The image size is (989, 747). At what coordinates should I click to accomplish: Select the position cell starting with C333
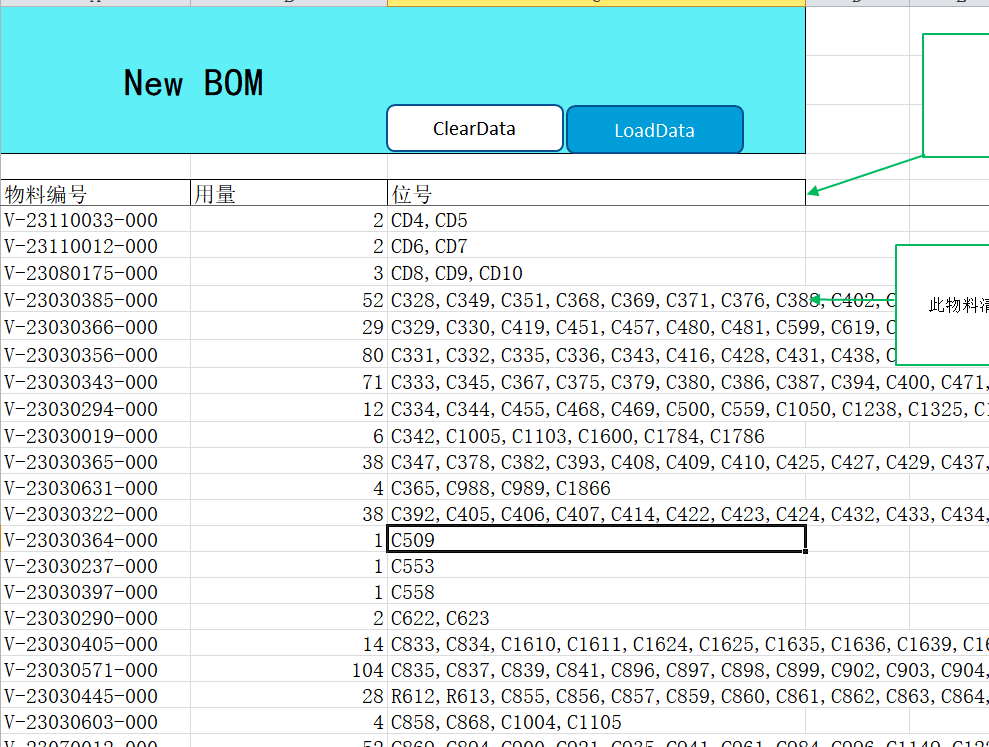(x=597, y=382)
